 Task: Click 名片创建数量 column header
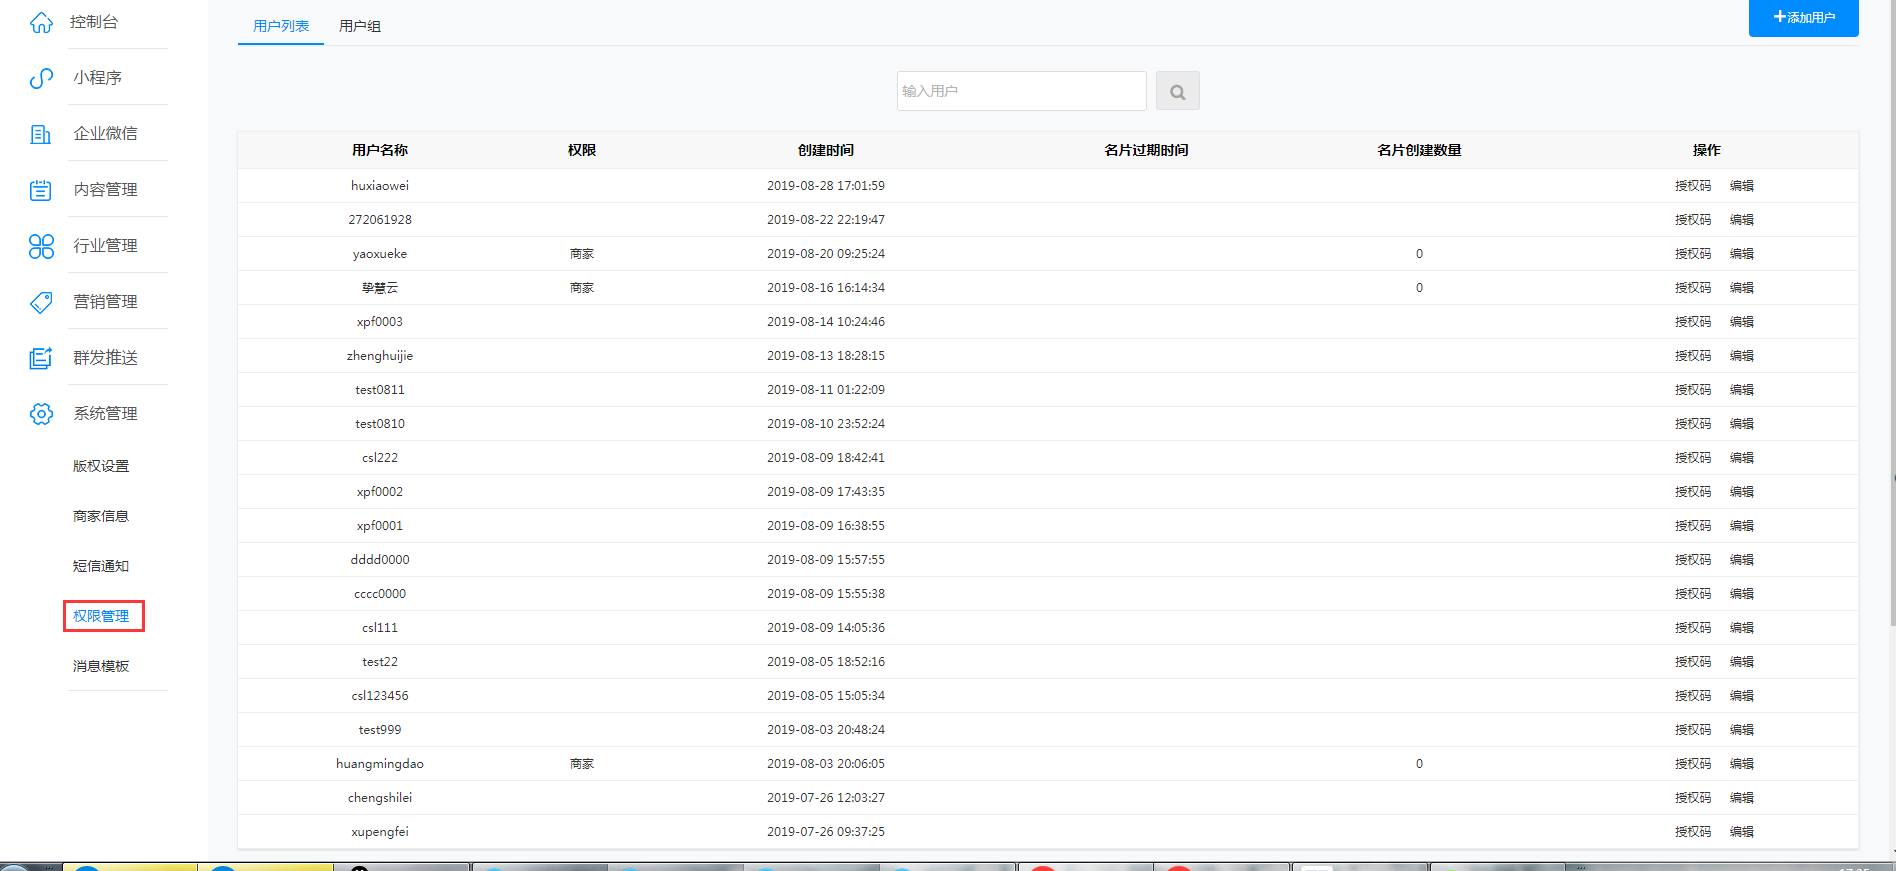tap(1419, 150)
